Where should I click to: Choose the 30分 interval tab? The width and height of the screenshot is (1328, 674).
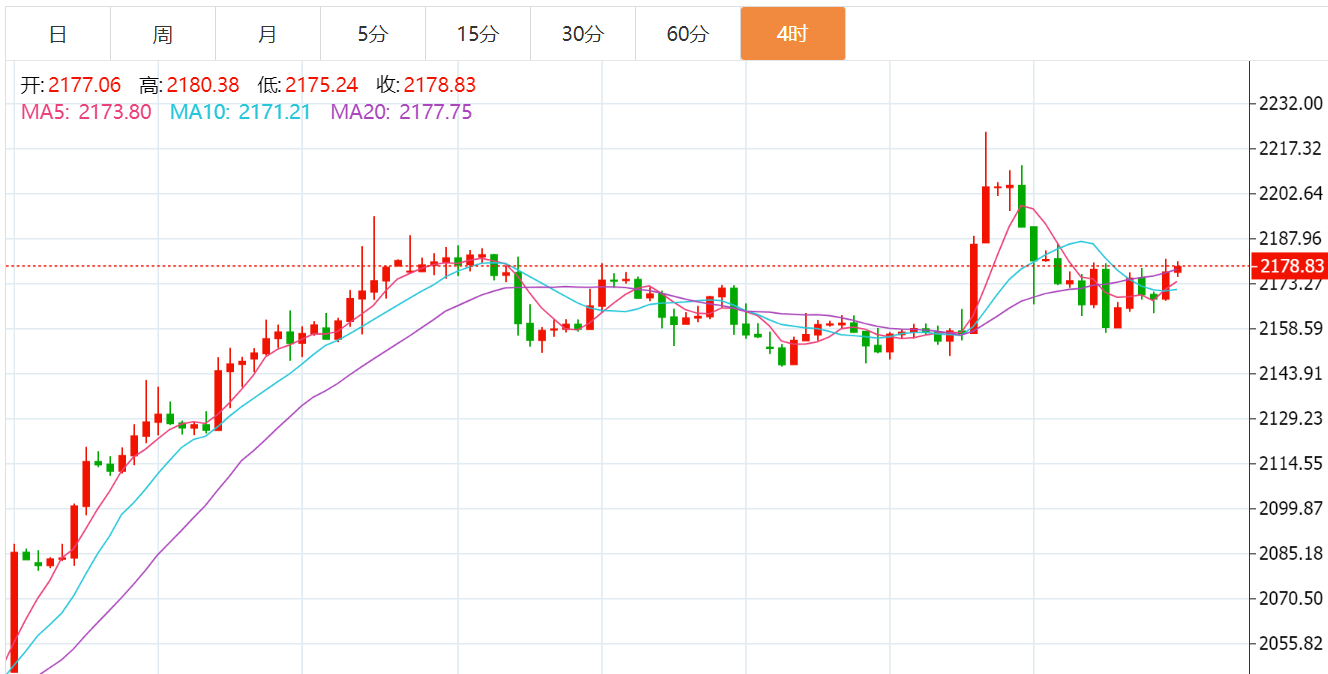point(583,34)
